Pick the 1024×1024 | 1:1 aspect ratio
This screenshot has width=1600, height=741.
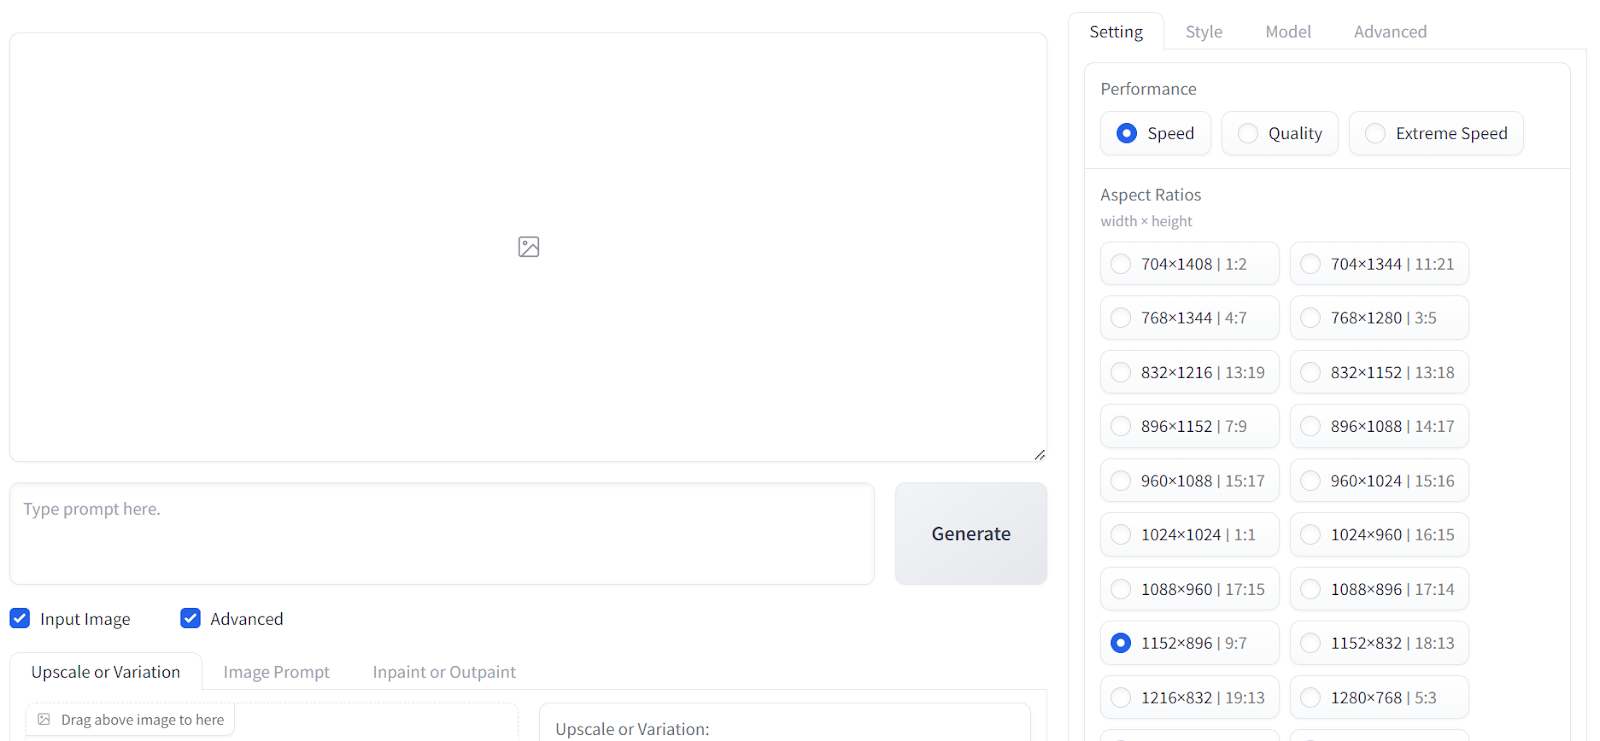click(x=1189, y=535)
